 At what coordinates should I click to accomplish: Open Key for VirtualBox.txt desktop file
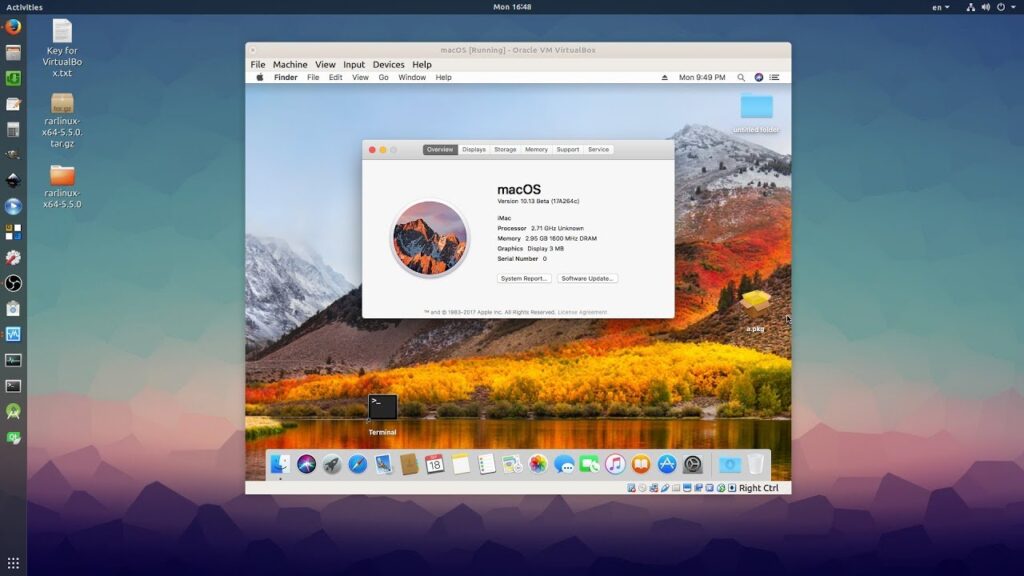pyautogui.click(x=62, y=48)
